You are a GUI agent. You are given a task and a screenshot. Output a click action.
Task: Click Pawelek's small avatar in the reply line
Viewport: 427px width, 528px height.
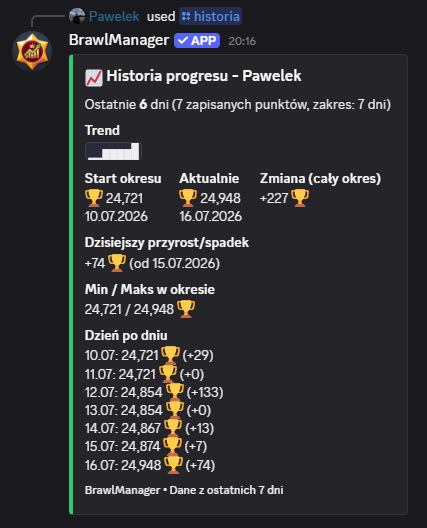(x=77, y=16)
